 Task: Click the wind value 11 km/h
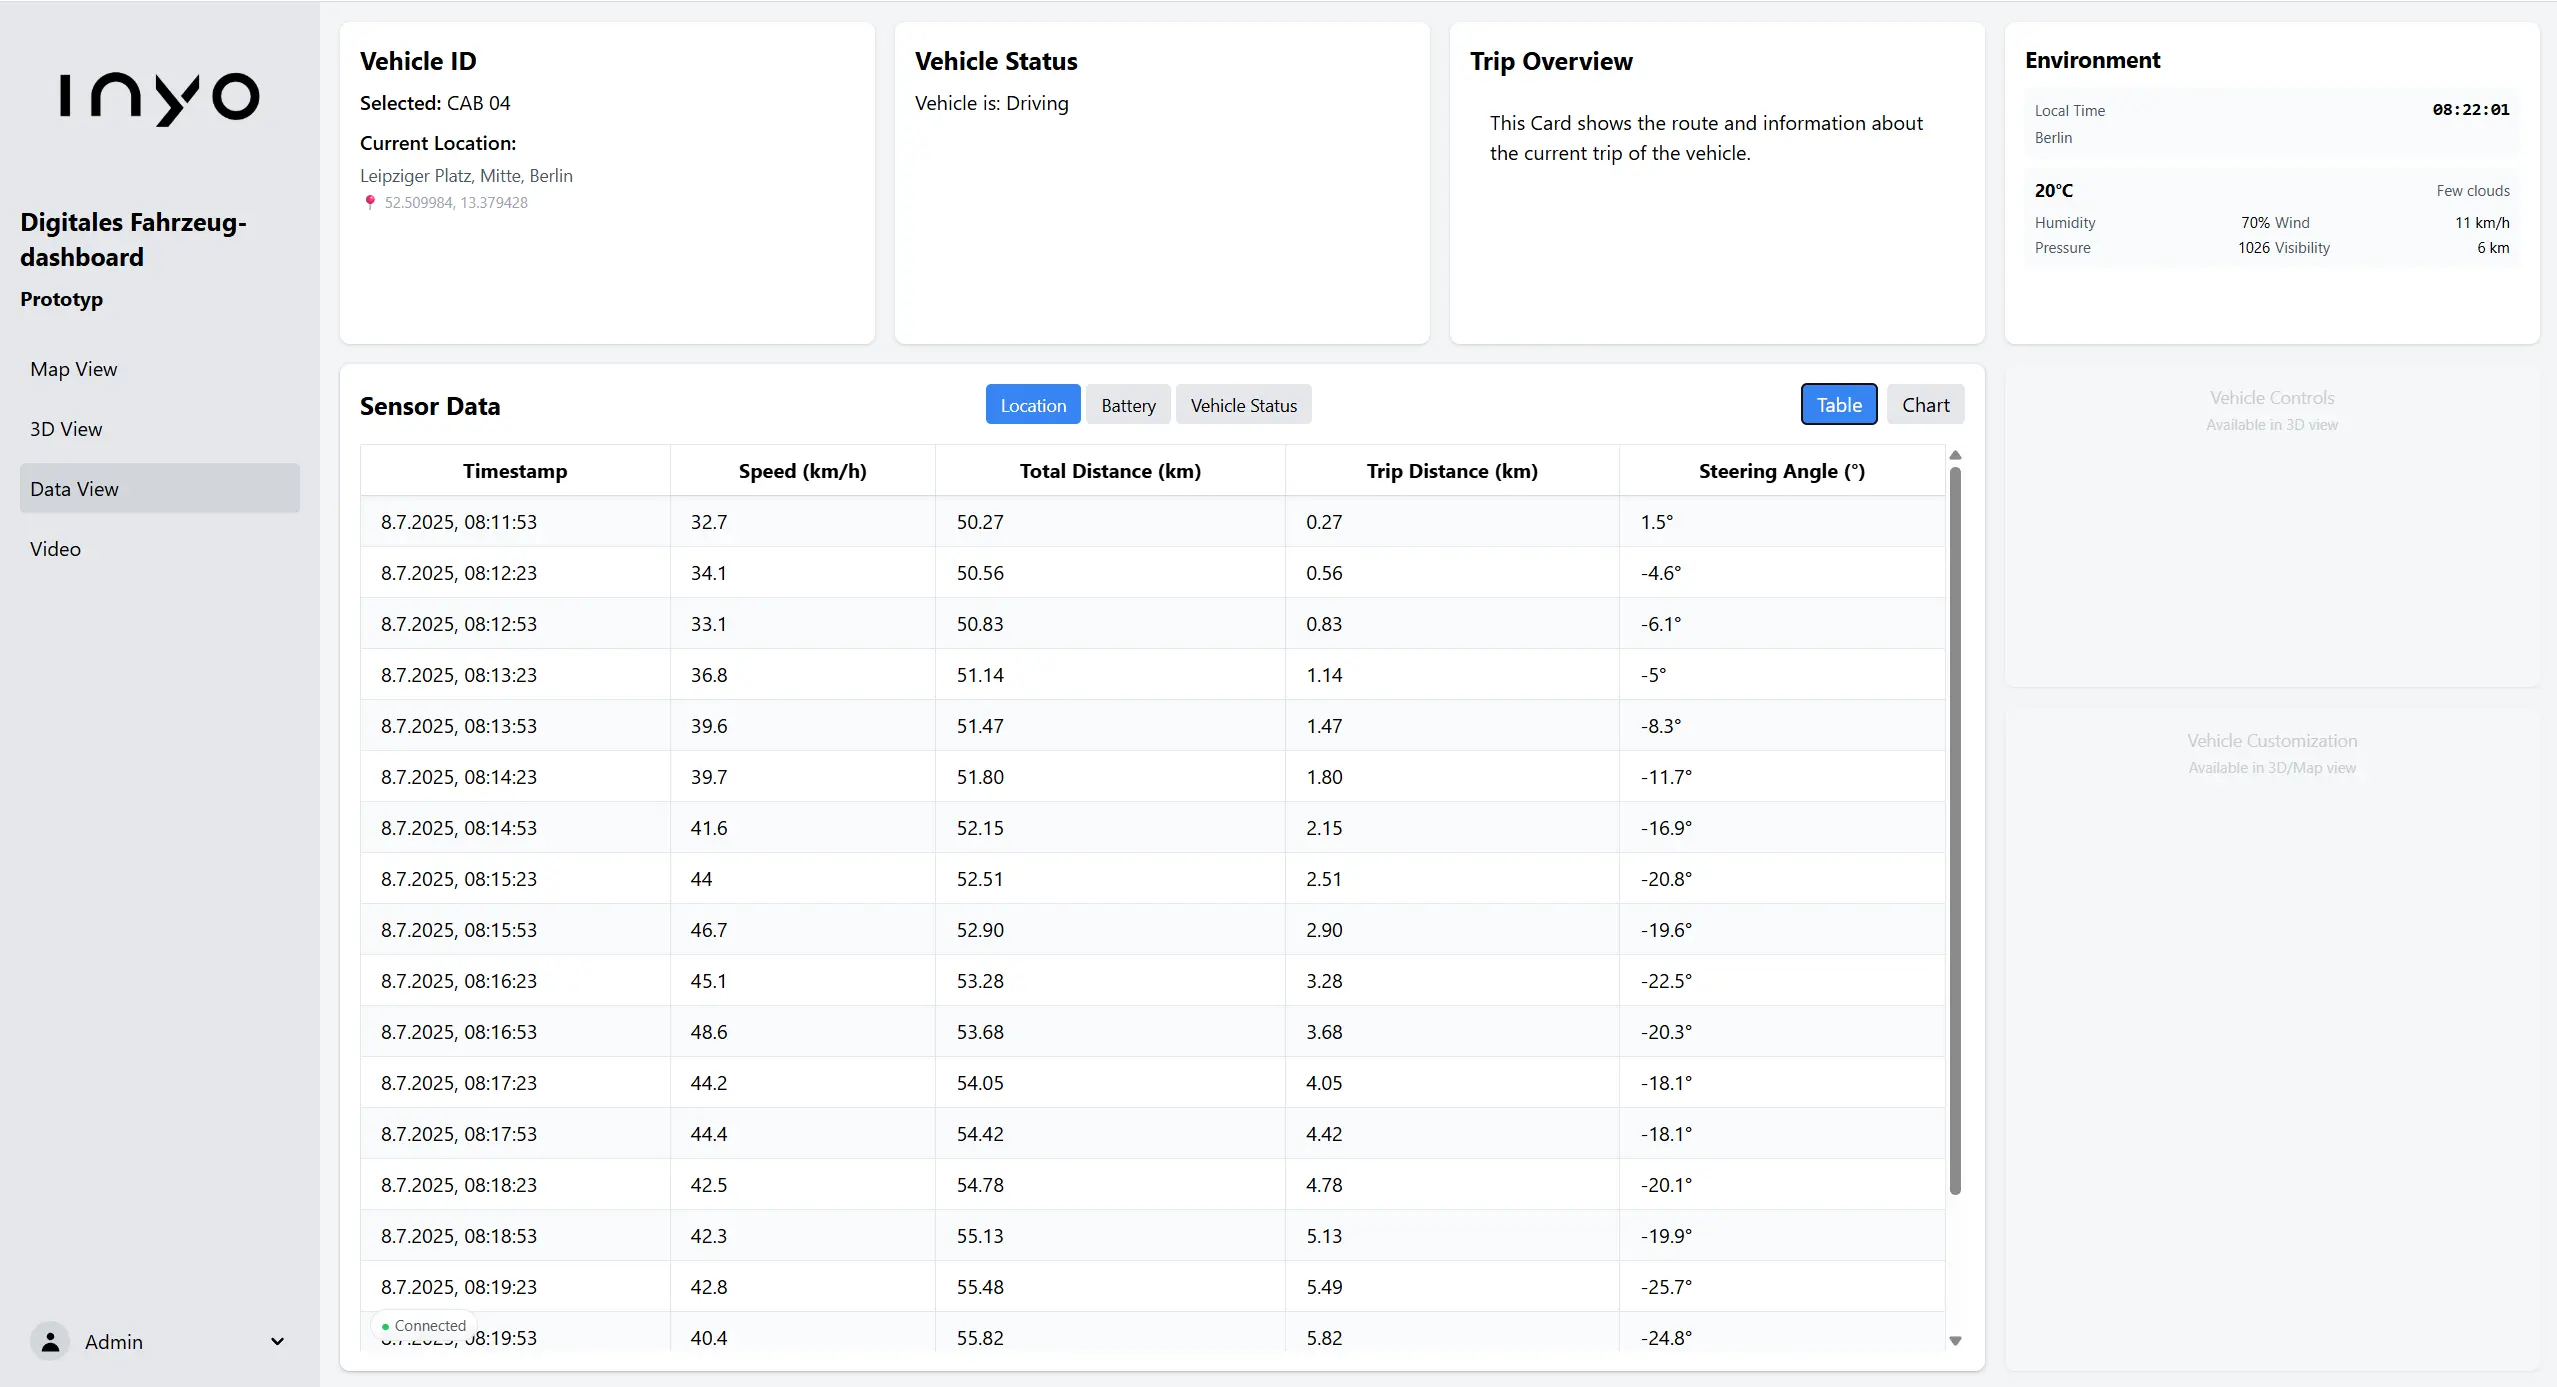point(2482,223)
